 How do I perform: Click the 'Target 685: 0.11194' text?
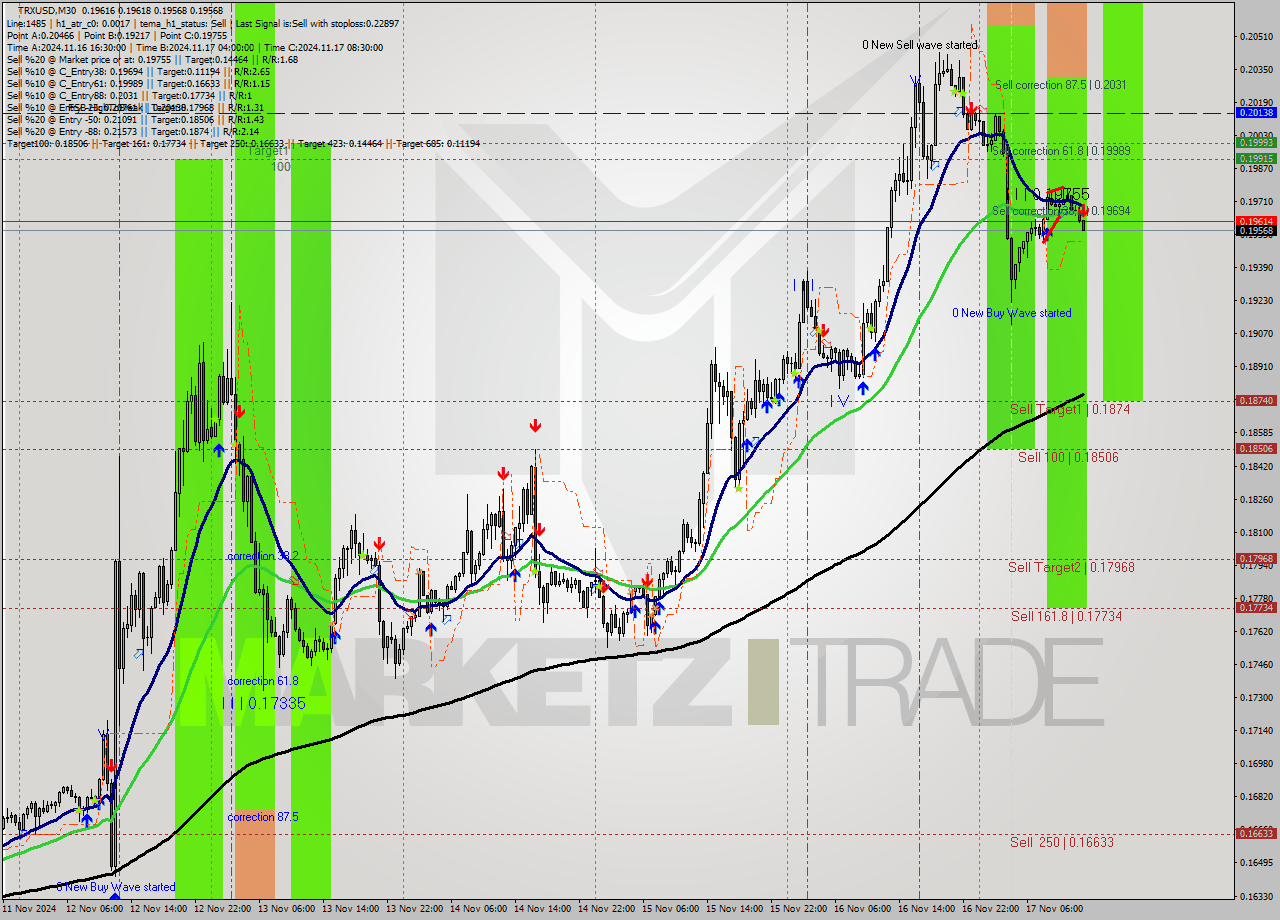(x=438, y=143)
